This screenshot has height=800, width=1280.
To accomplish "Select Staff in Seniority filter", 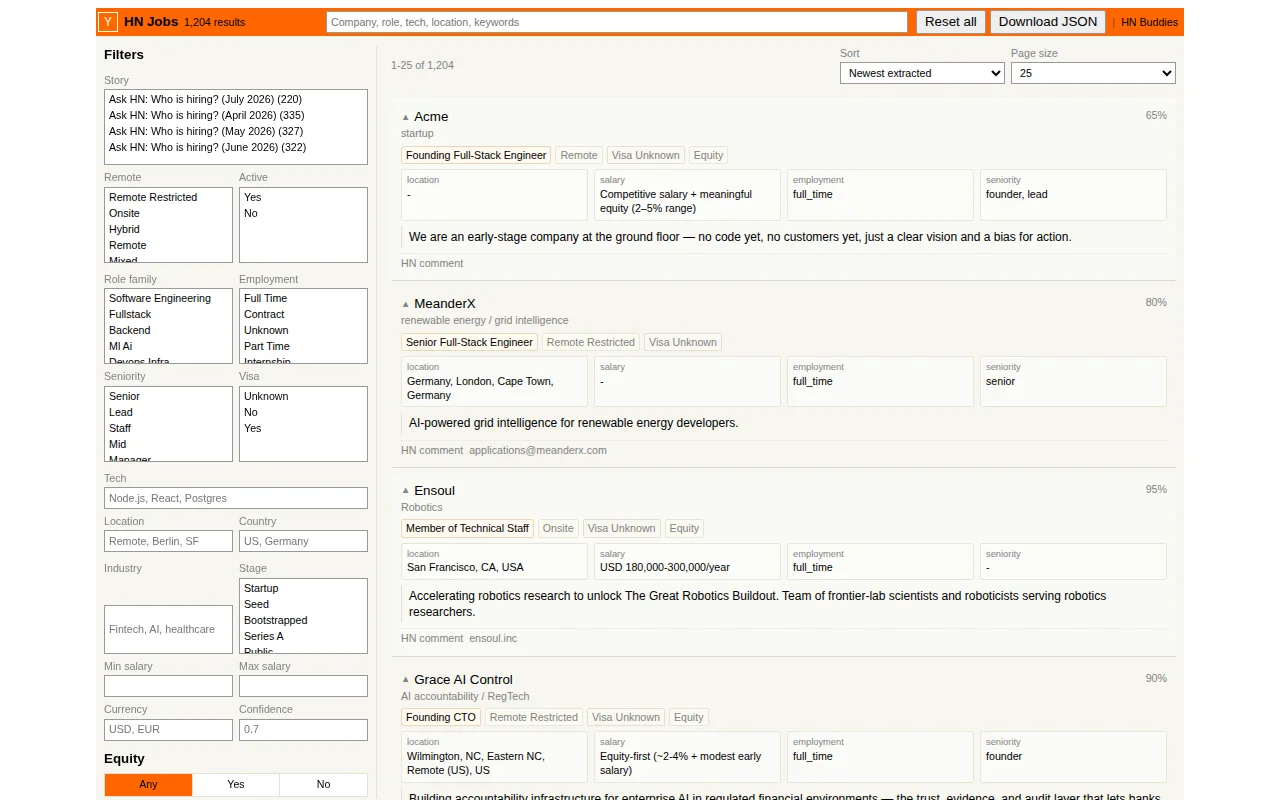I will coord(168,428).
